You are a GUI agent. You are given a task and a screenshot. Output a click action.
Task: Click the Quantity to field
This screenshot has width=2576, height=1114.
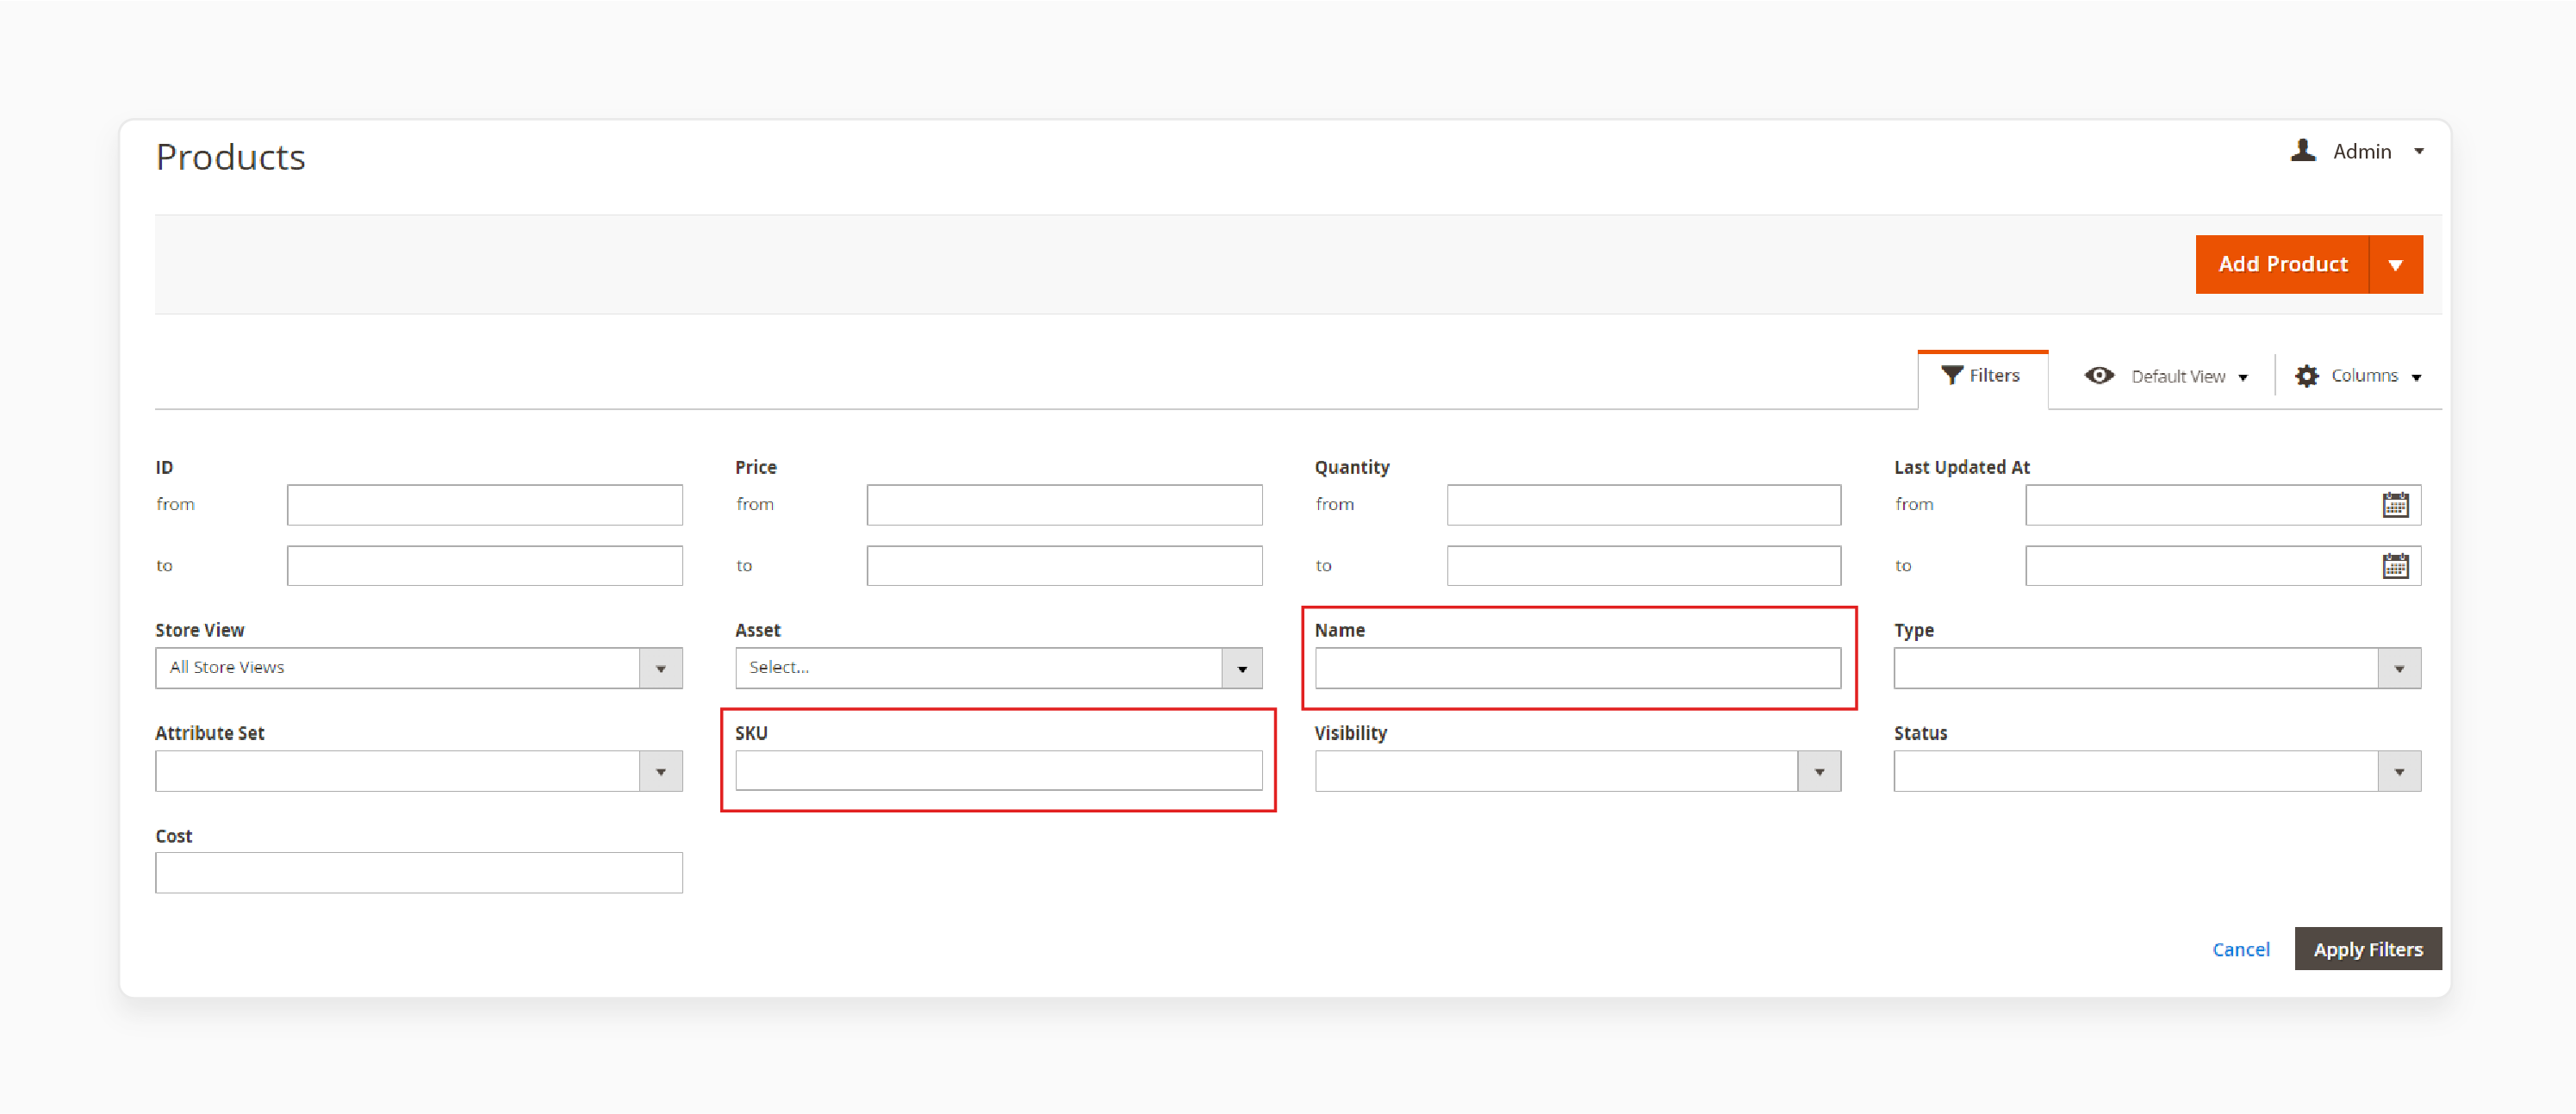(x=1644, y=566)
